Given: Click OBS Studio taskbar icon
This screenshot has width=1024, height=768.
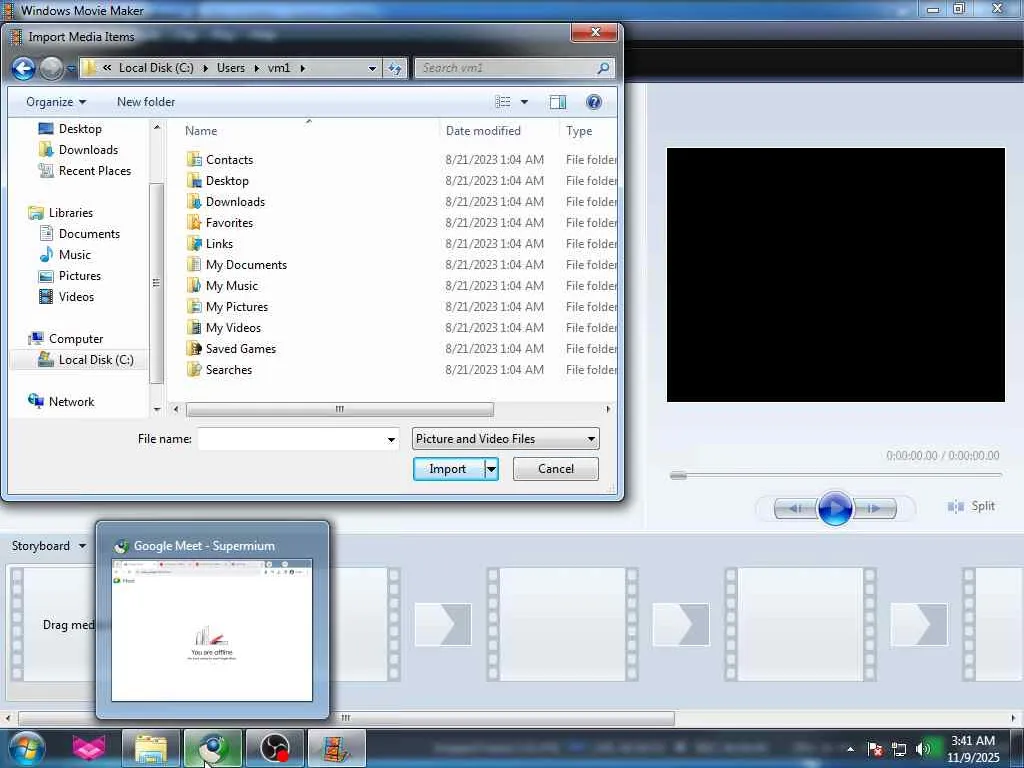Looking at the screenshot, I should point(275,748).
